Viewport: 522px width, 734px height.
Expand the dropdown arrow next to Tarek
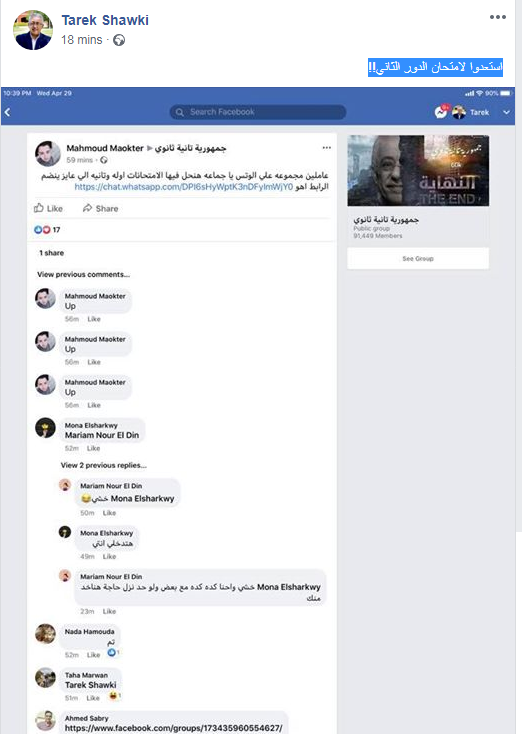(506, 112)
